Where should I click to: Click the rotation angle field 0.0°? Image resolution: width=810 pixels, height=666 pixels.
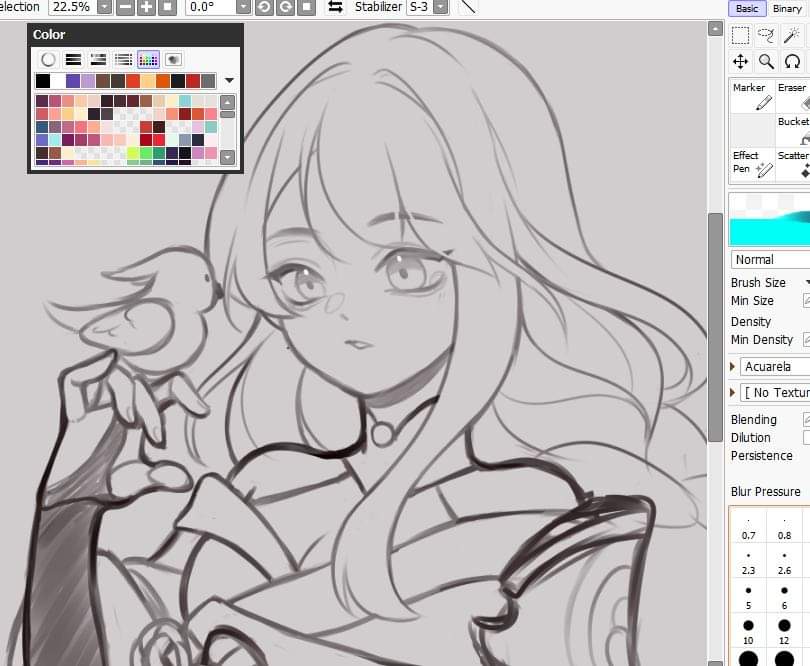[x=212, y=7]
